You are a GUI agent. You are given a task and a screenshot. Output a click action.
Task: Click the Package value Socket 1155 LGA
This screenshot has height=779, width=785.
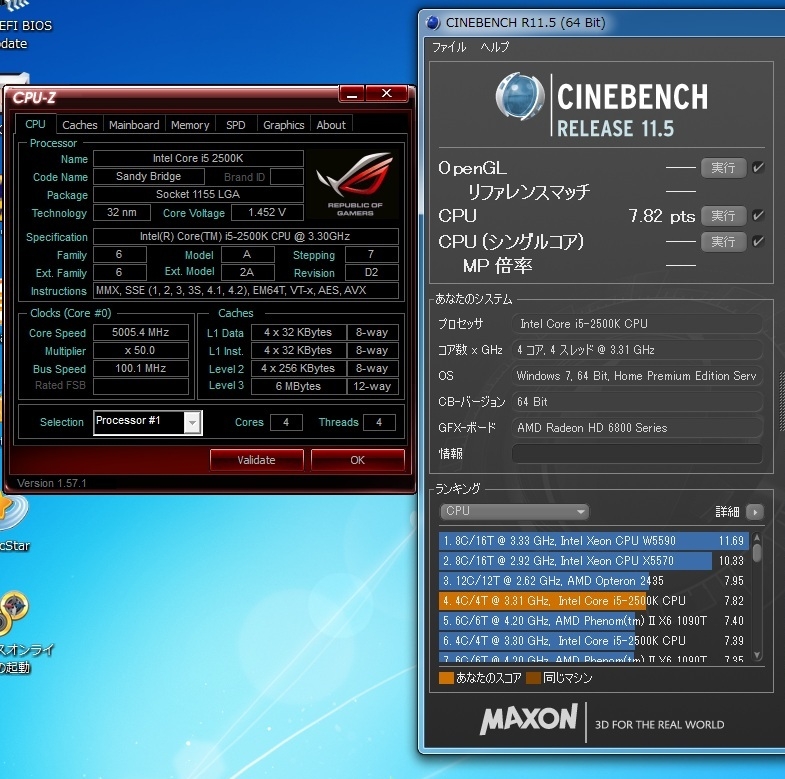[198, 194]
